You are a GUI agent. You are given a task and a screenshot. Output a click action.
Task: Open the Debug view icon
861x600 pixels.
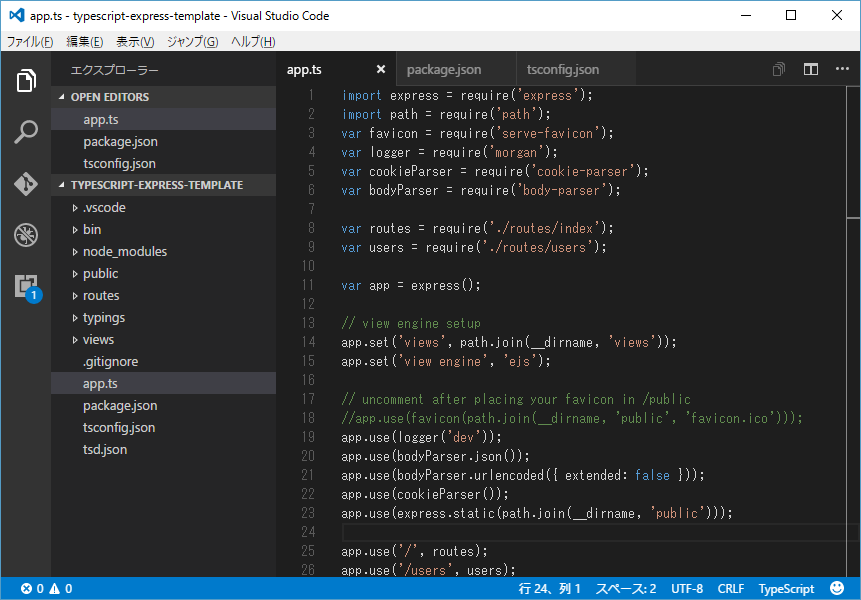26,235
